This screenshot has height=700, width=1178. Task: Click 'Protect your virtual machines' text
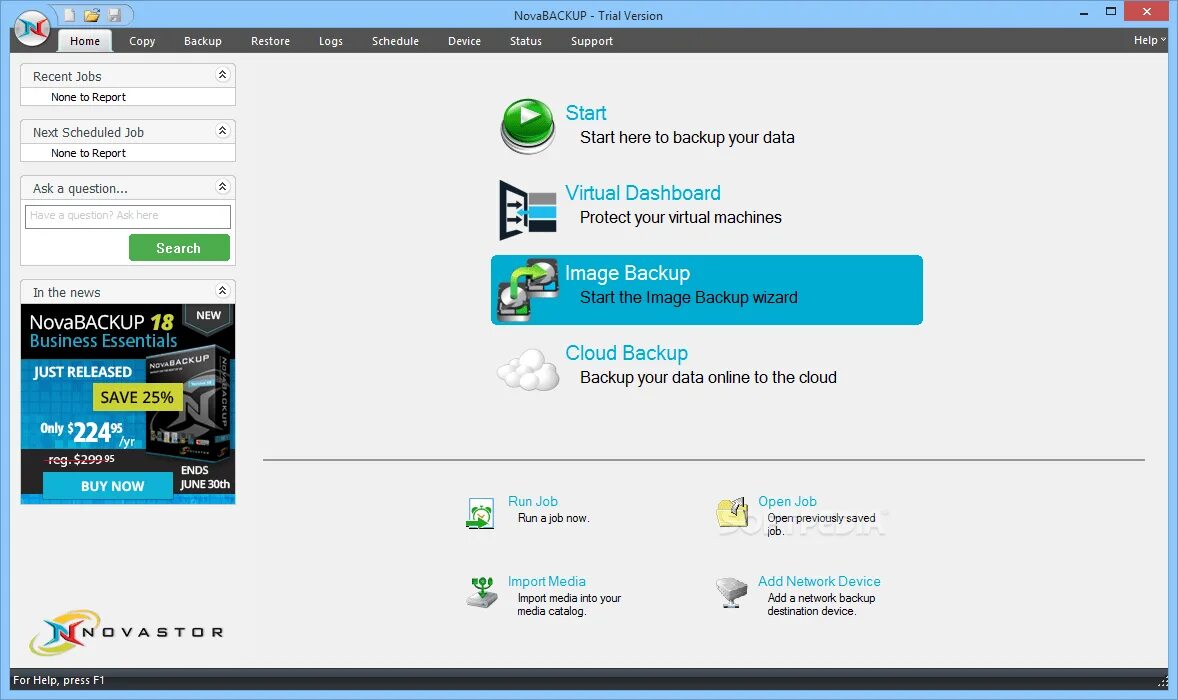[x=681, y=217]
